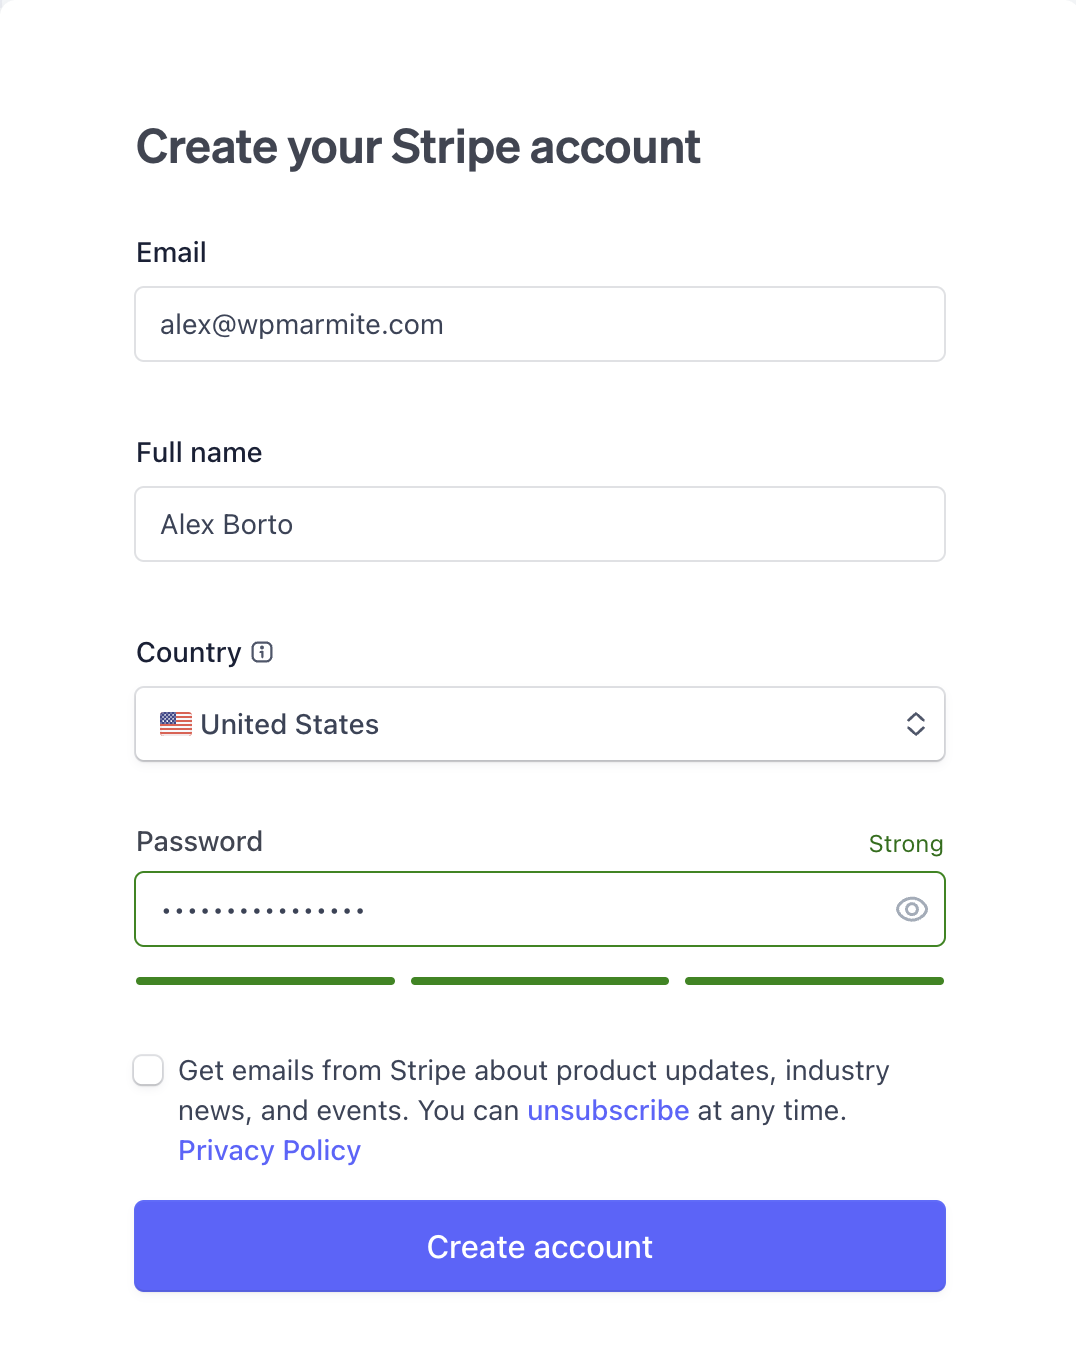The image size is (1076, 1366).
Task: Click the Country label text
Action: pyautogui.click(x=189, y=652)
